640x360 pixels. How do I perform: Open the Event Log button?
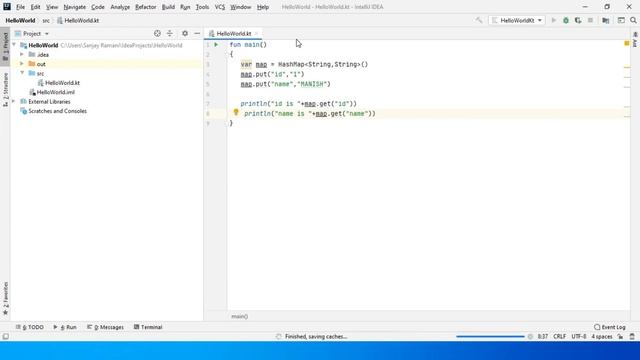[610, 327]
